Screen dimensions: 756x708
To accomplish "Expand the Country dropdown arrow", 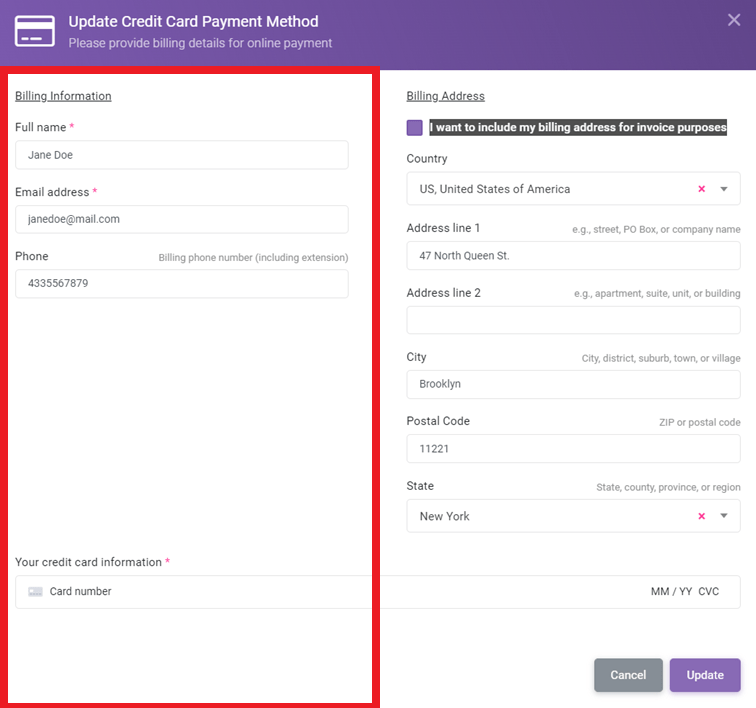I will pyautogui.click(x=724, y=189).
